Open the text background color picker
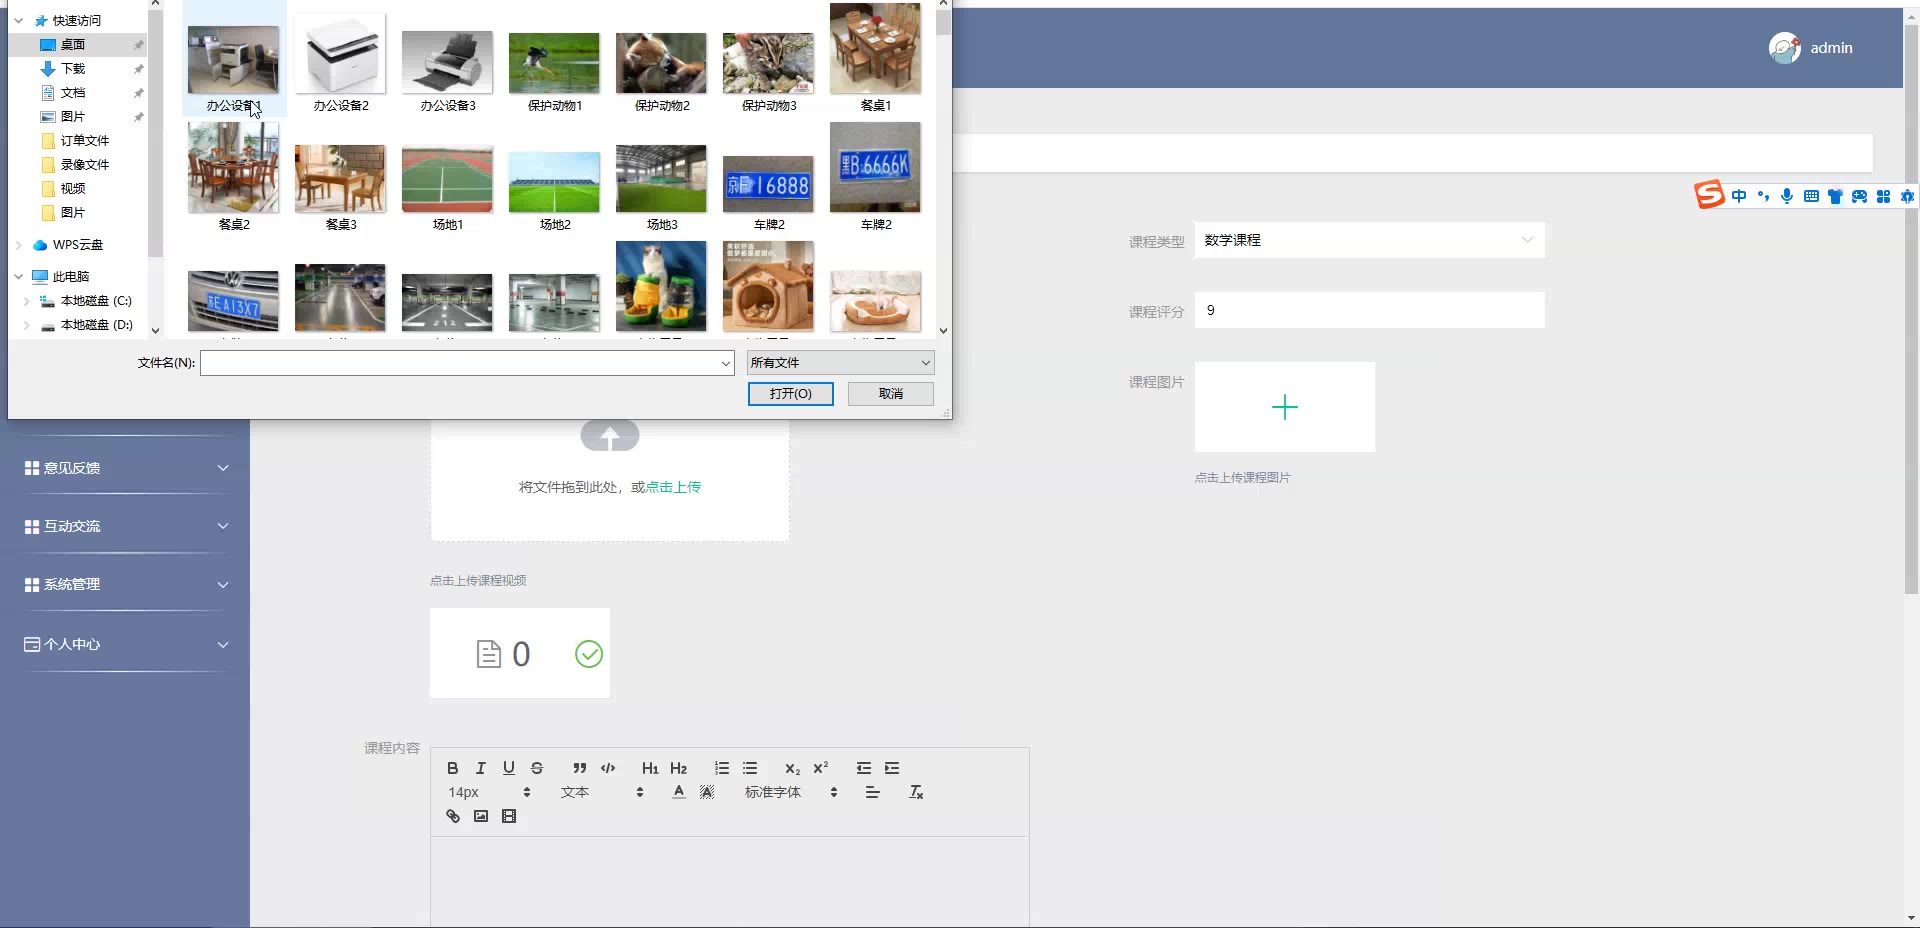Screen dimensions: 1920x928 click(x=707, y=792)
